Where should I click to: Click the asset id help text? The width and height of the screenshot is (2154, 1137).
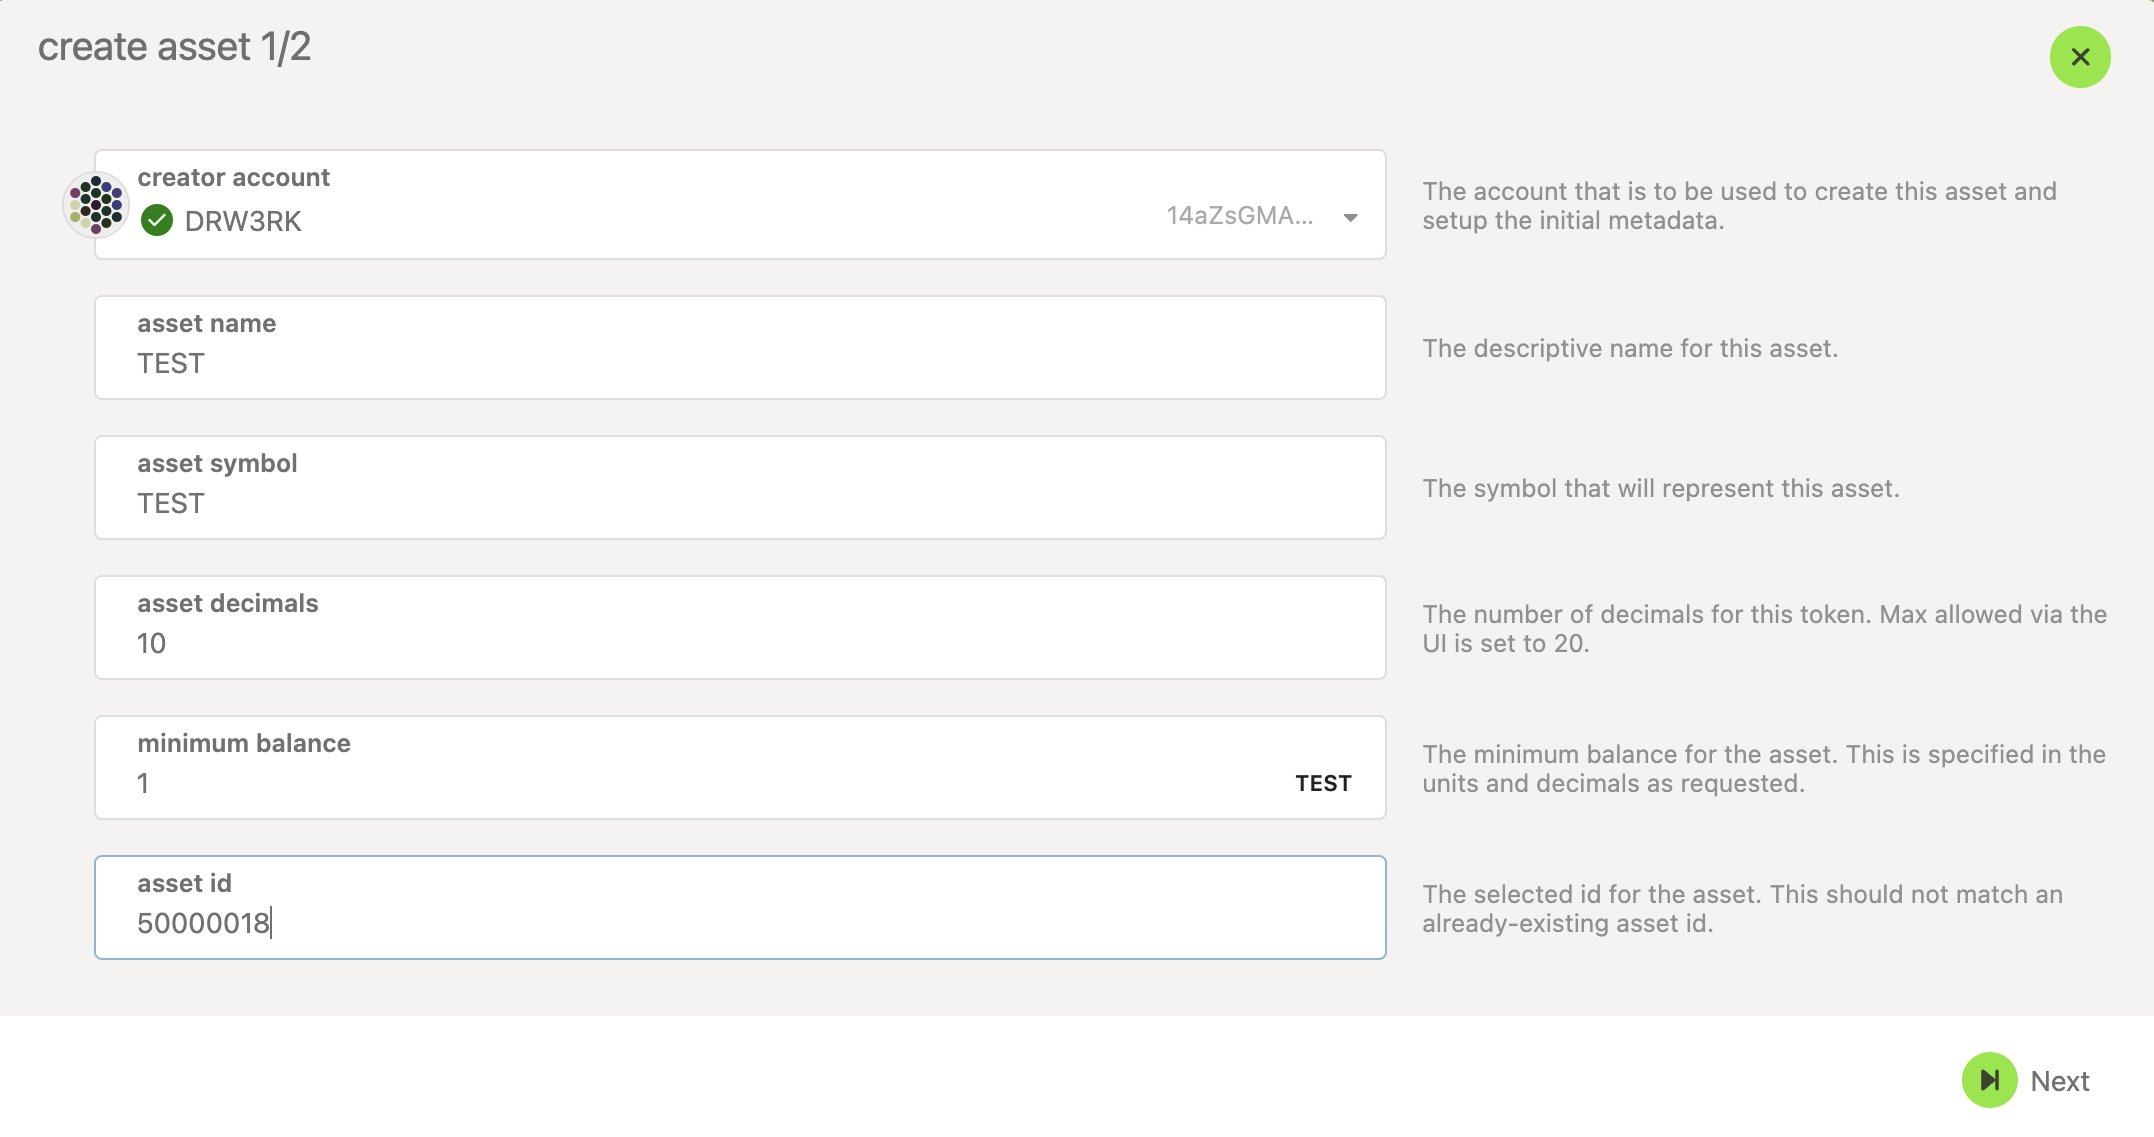pyautogui.click(x=1742, y=908)
